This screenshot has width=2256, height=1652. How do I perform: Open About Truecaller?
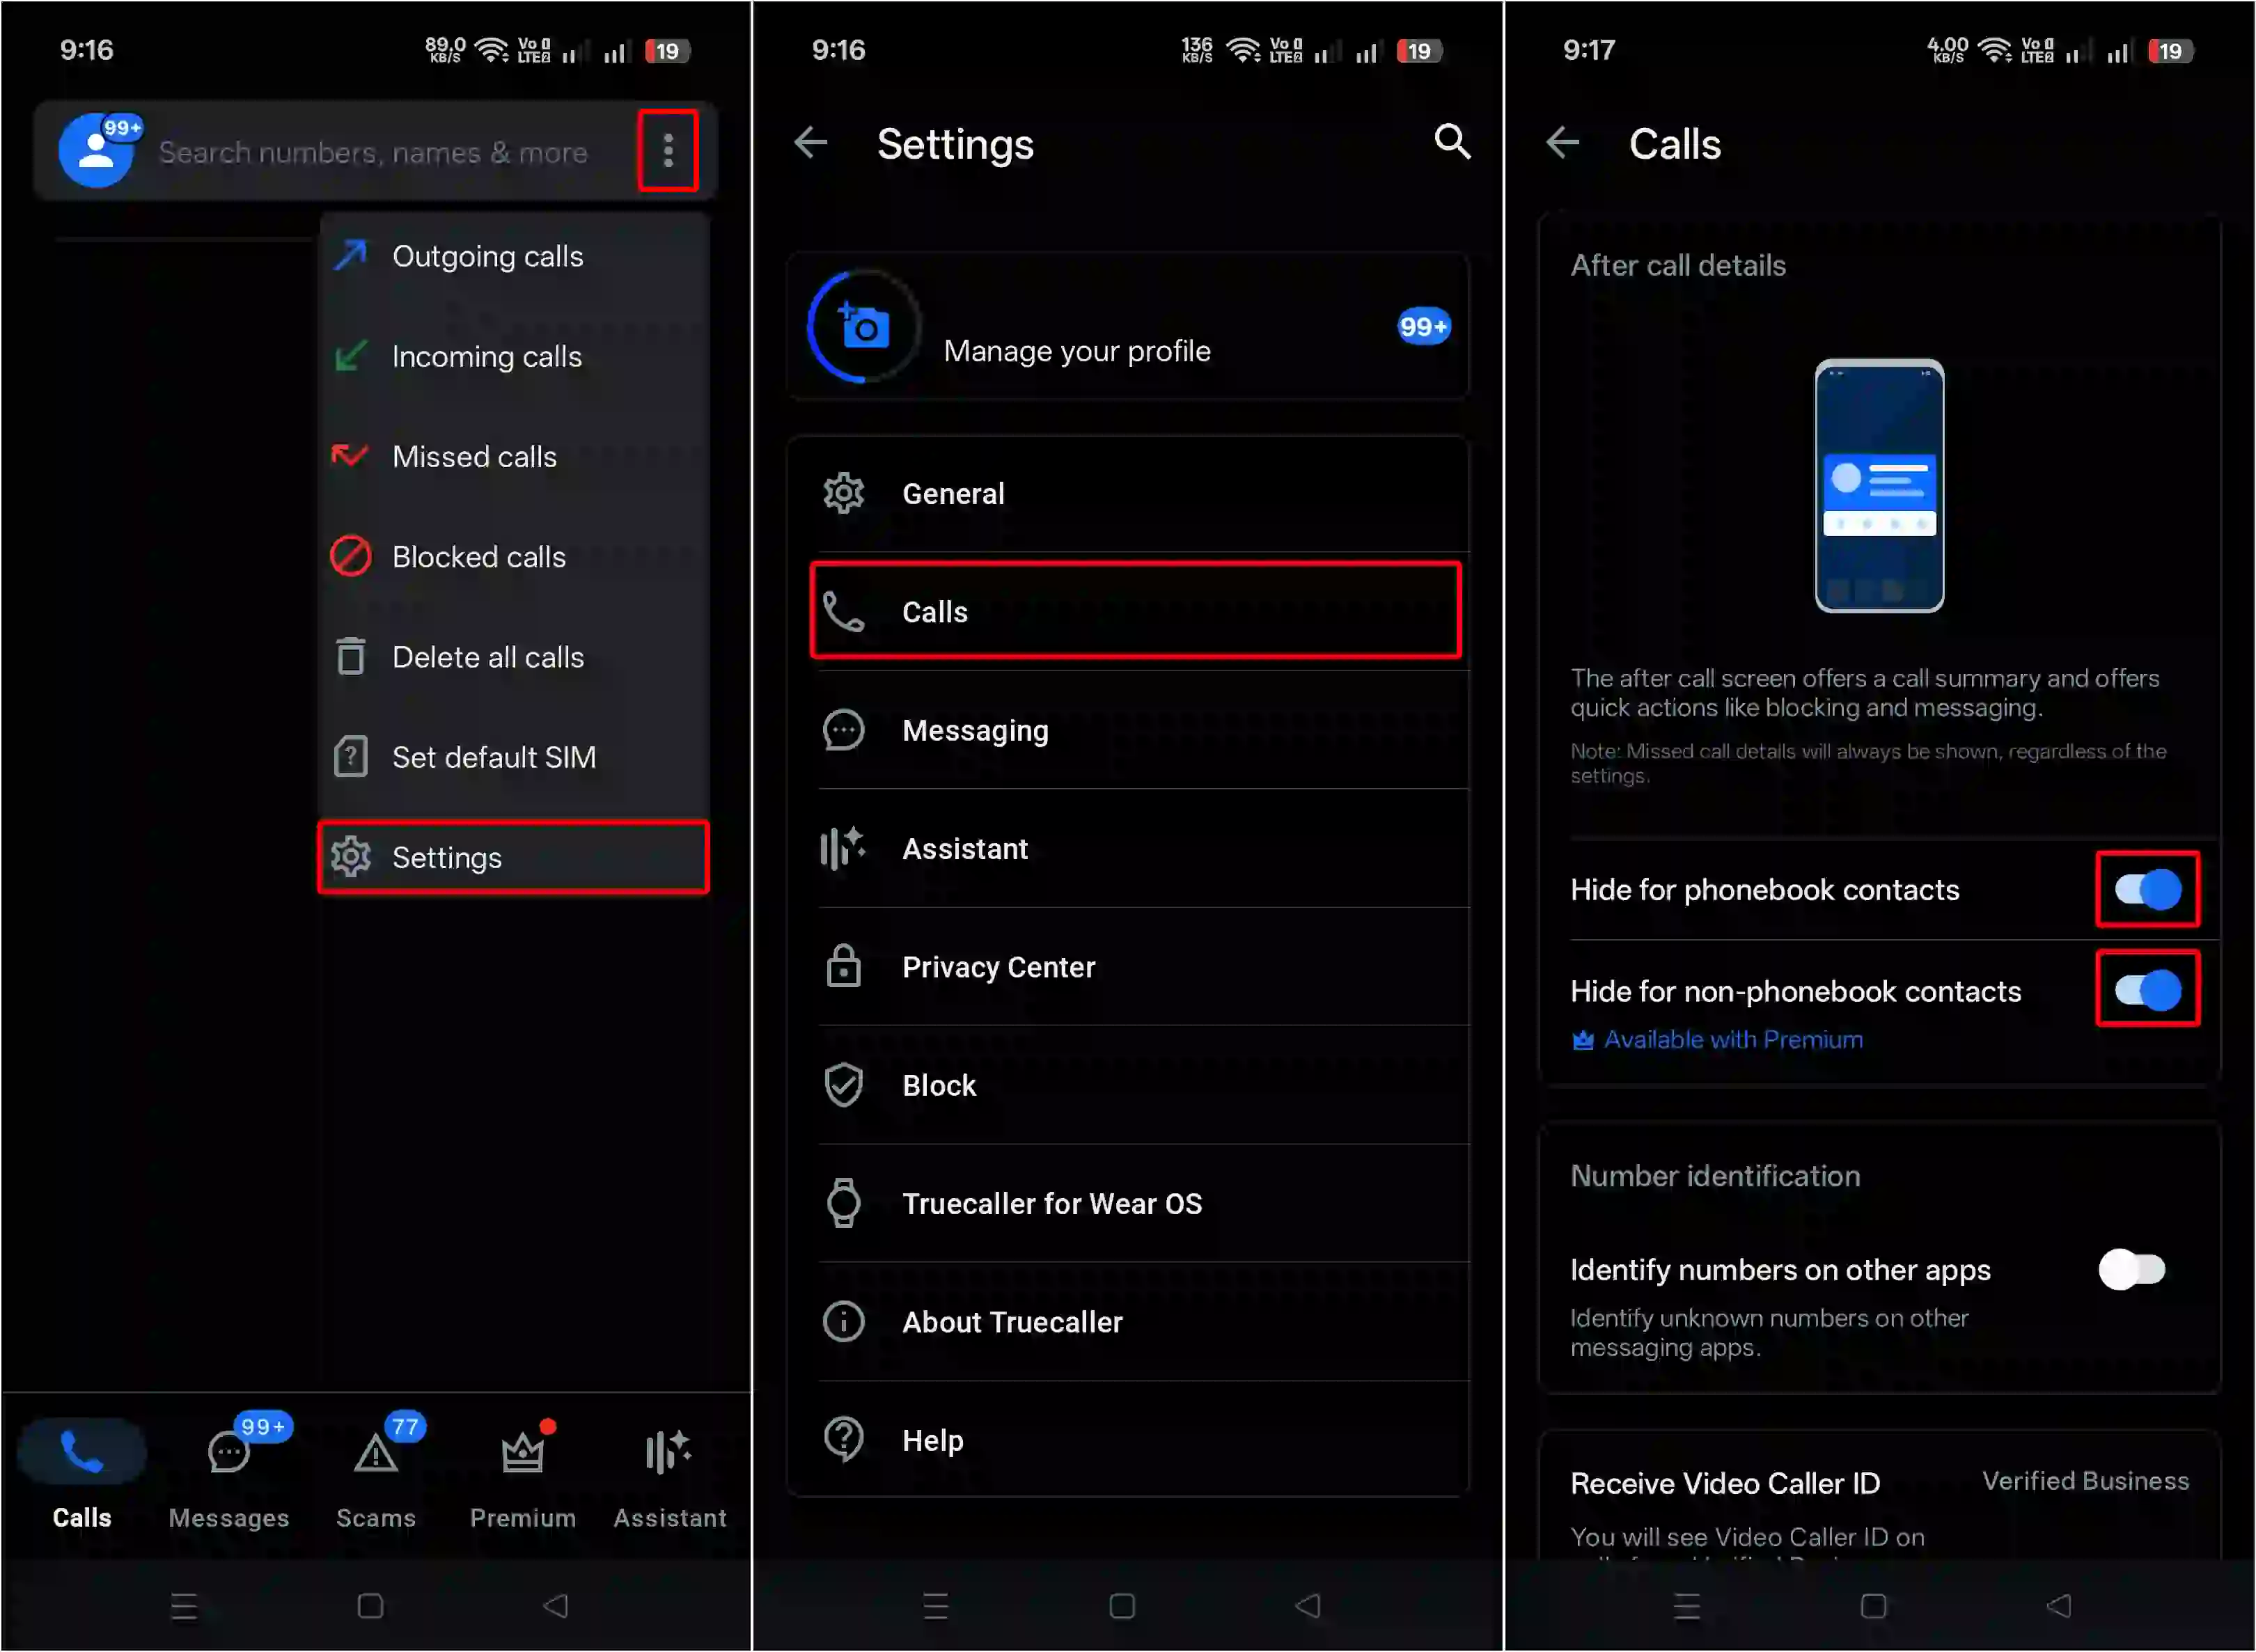(1128, 1322)
